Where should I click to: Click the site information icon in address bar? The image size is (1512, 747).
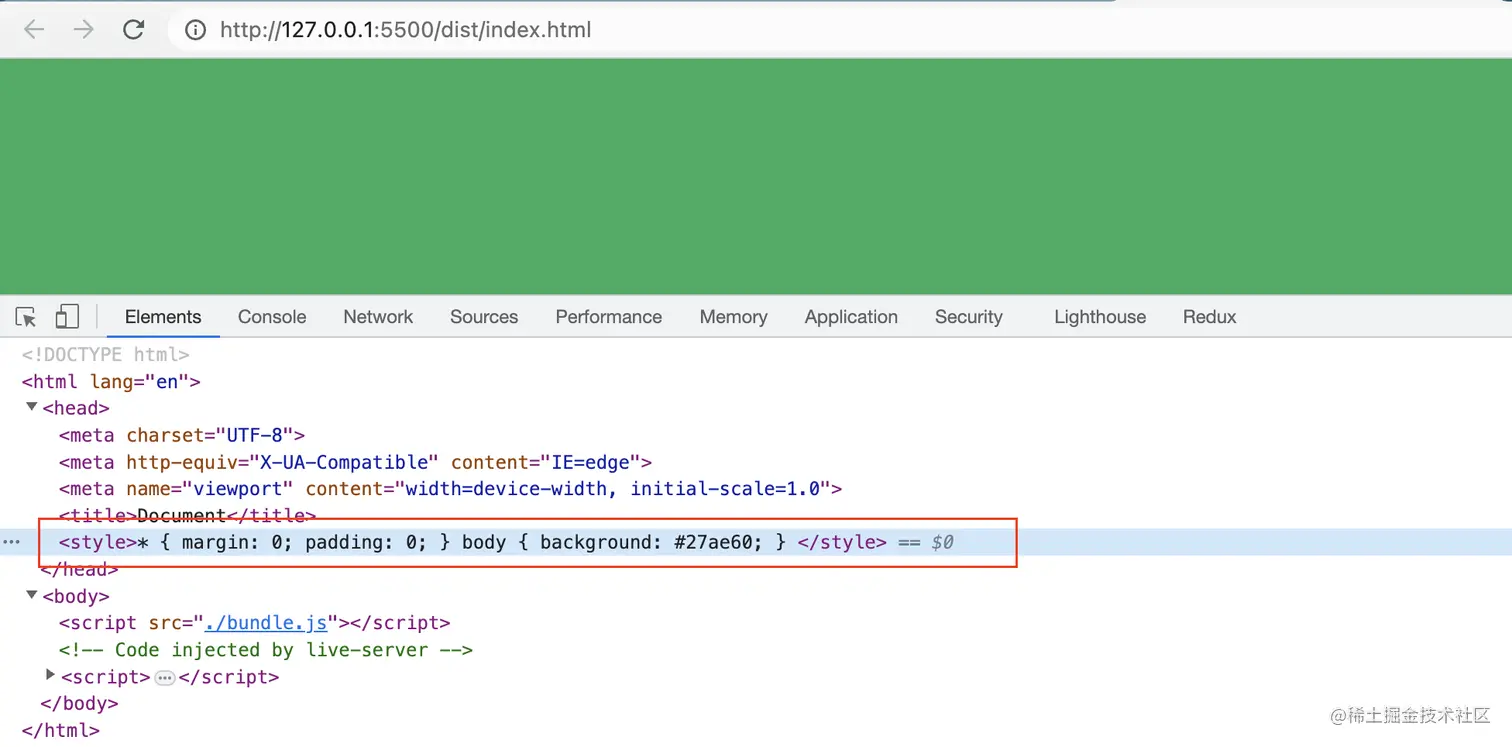(197, 30)
